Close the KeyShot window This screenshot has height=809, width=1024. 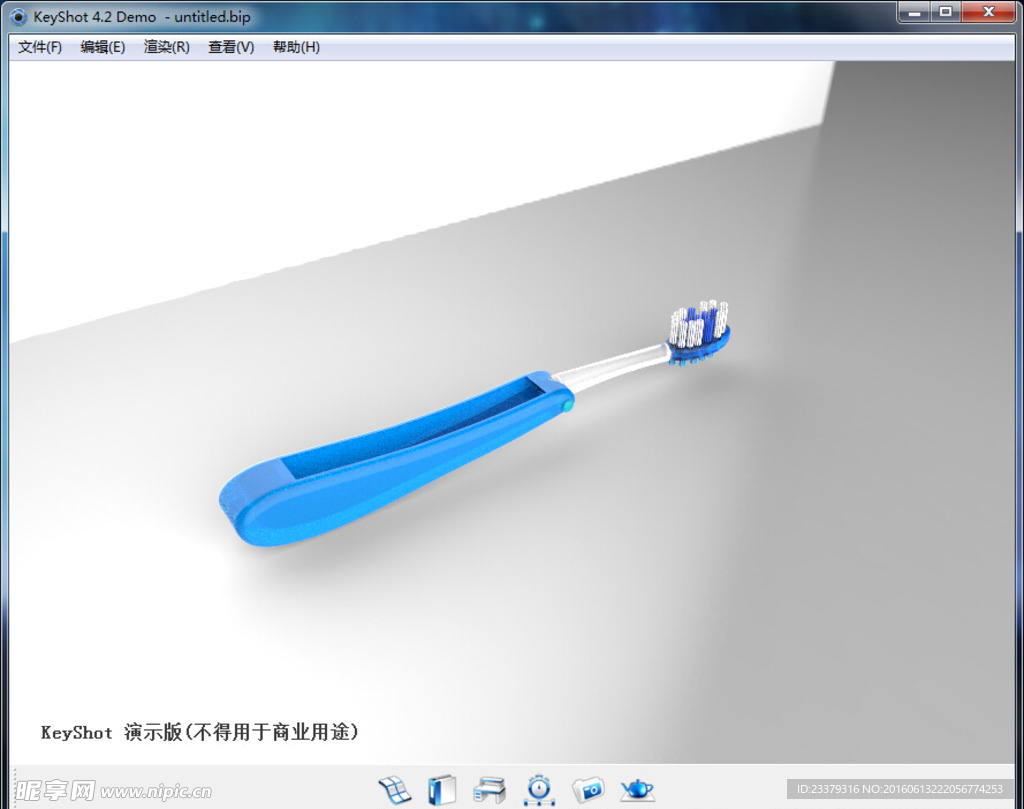(x=989, y=12)
